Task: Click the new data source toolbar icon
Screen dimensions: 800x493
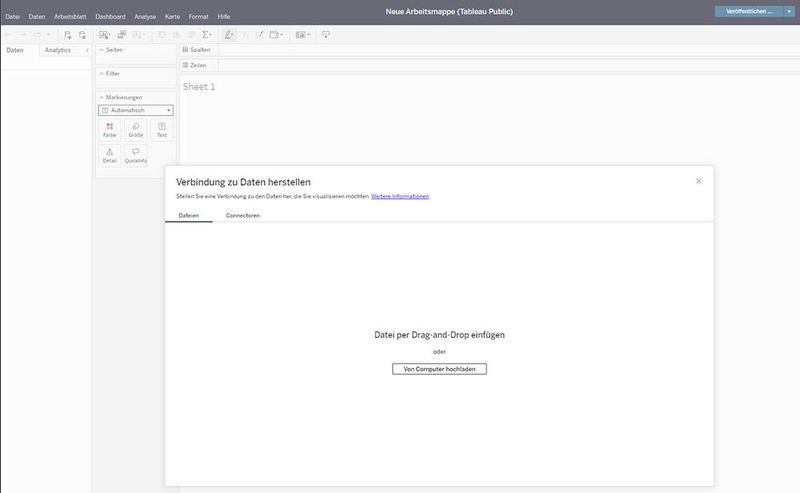Action: (68, 34)
